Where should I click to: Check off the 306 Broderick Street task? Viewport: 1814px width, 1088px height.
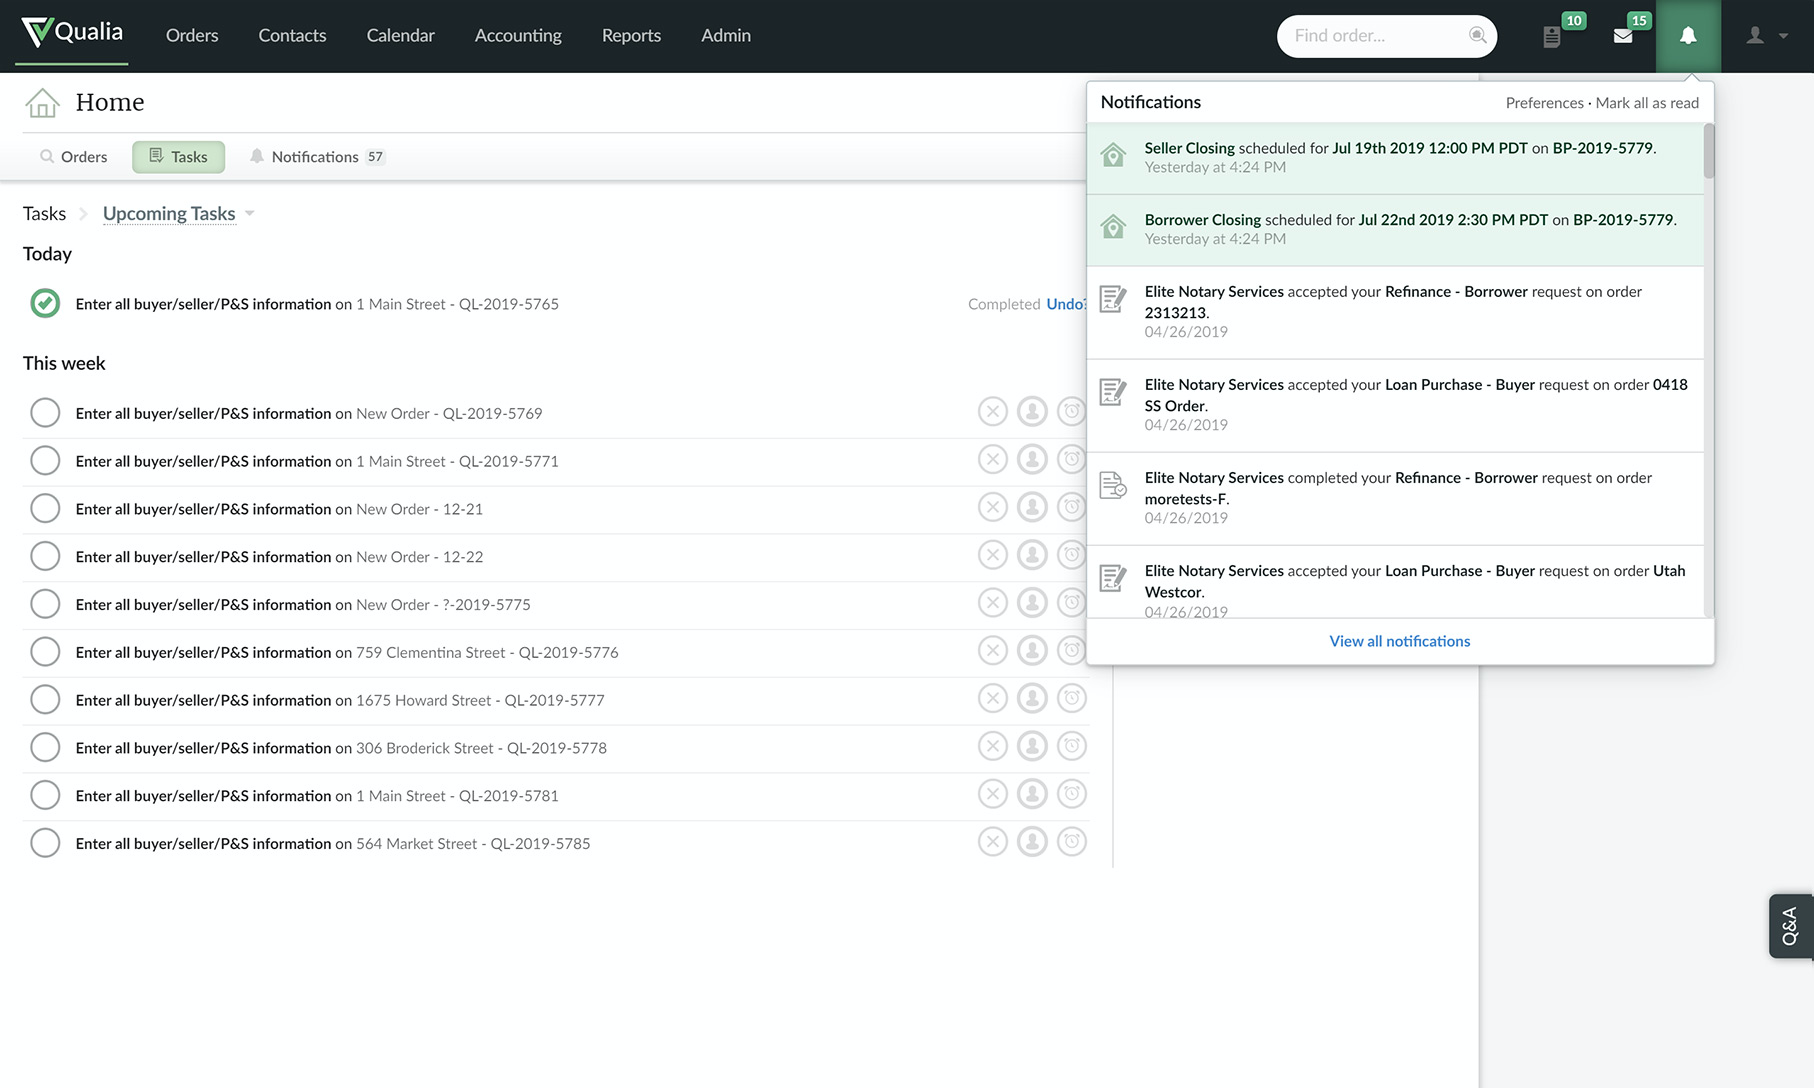(45, 746)
